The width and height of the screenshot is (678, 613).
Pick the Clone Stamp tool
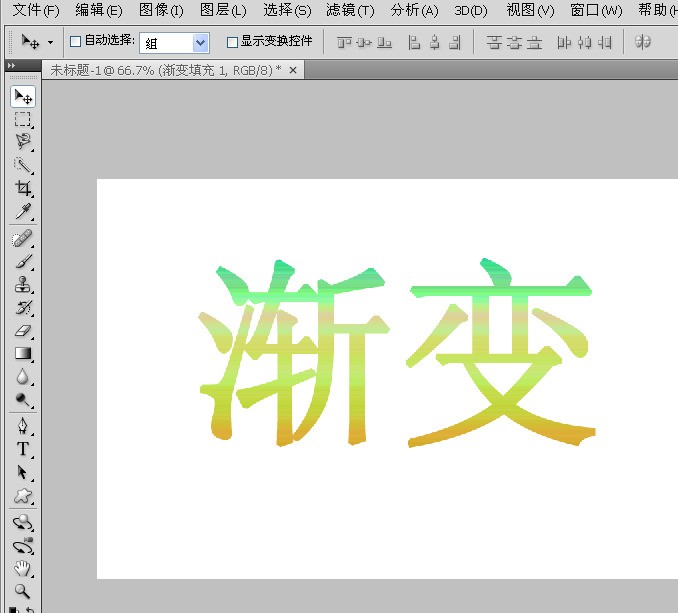(x=23, y=285)
